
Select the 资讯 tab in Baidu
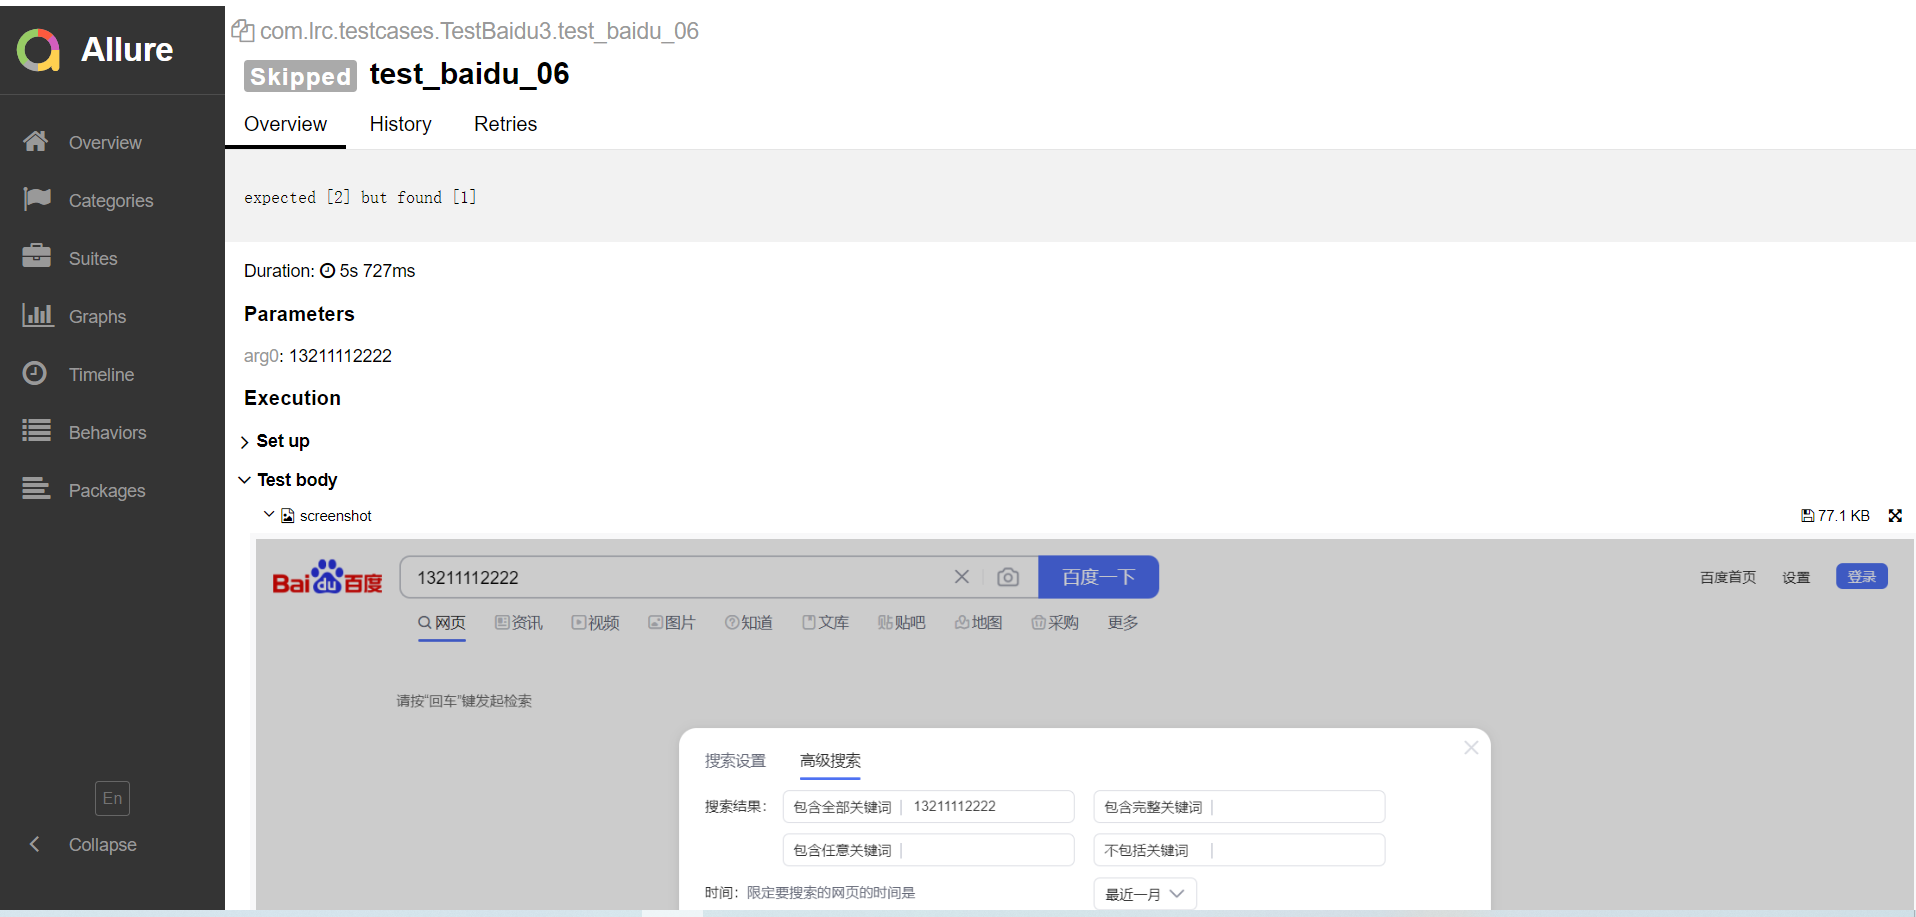[x=519, y=623]
